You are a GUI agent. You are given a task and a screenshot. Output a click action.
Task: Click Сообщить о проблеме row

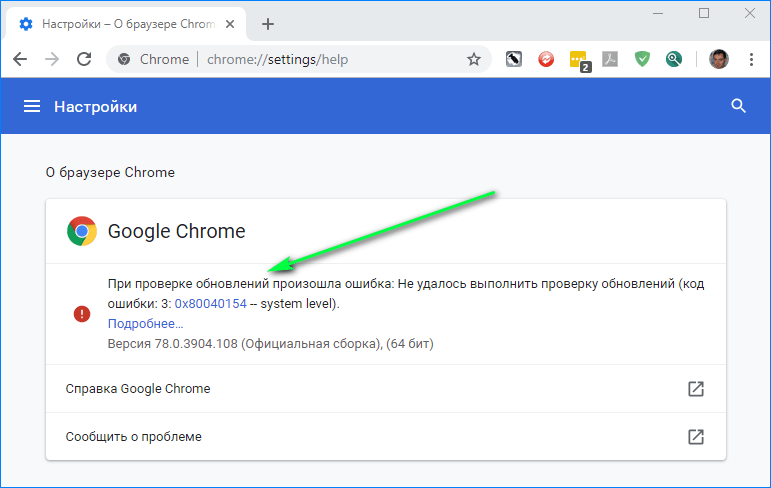(x=386, y=436)
